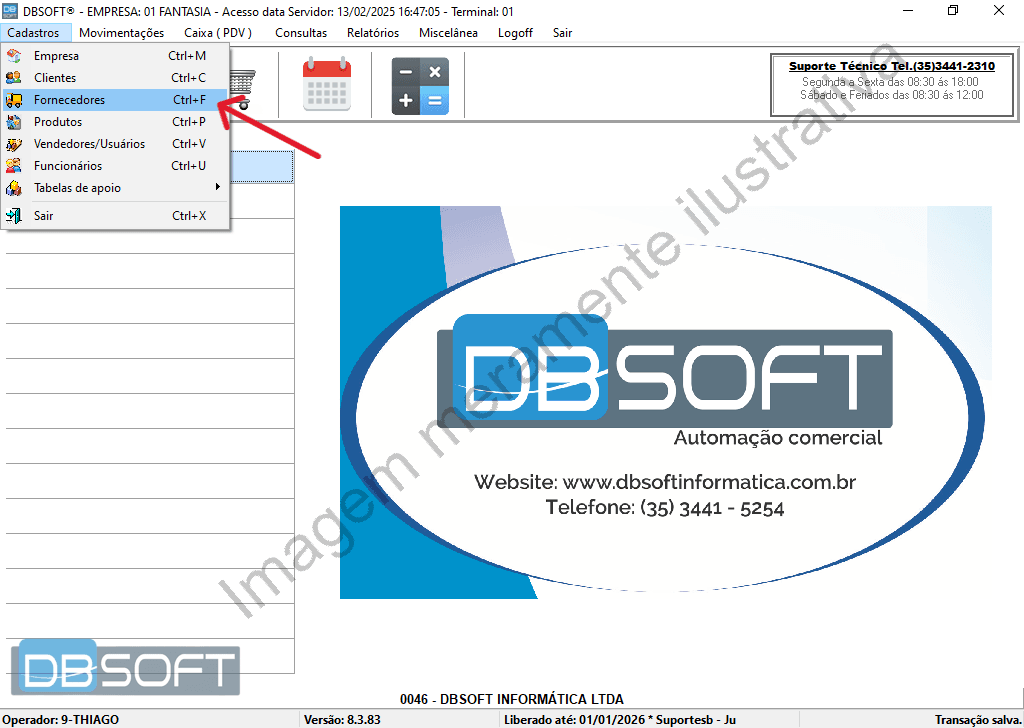
Task: Open the calendar toolbar icon
Action: 327,85
